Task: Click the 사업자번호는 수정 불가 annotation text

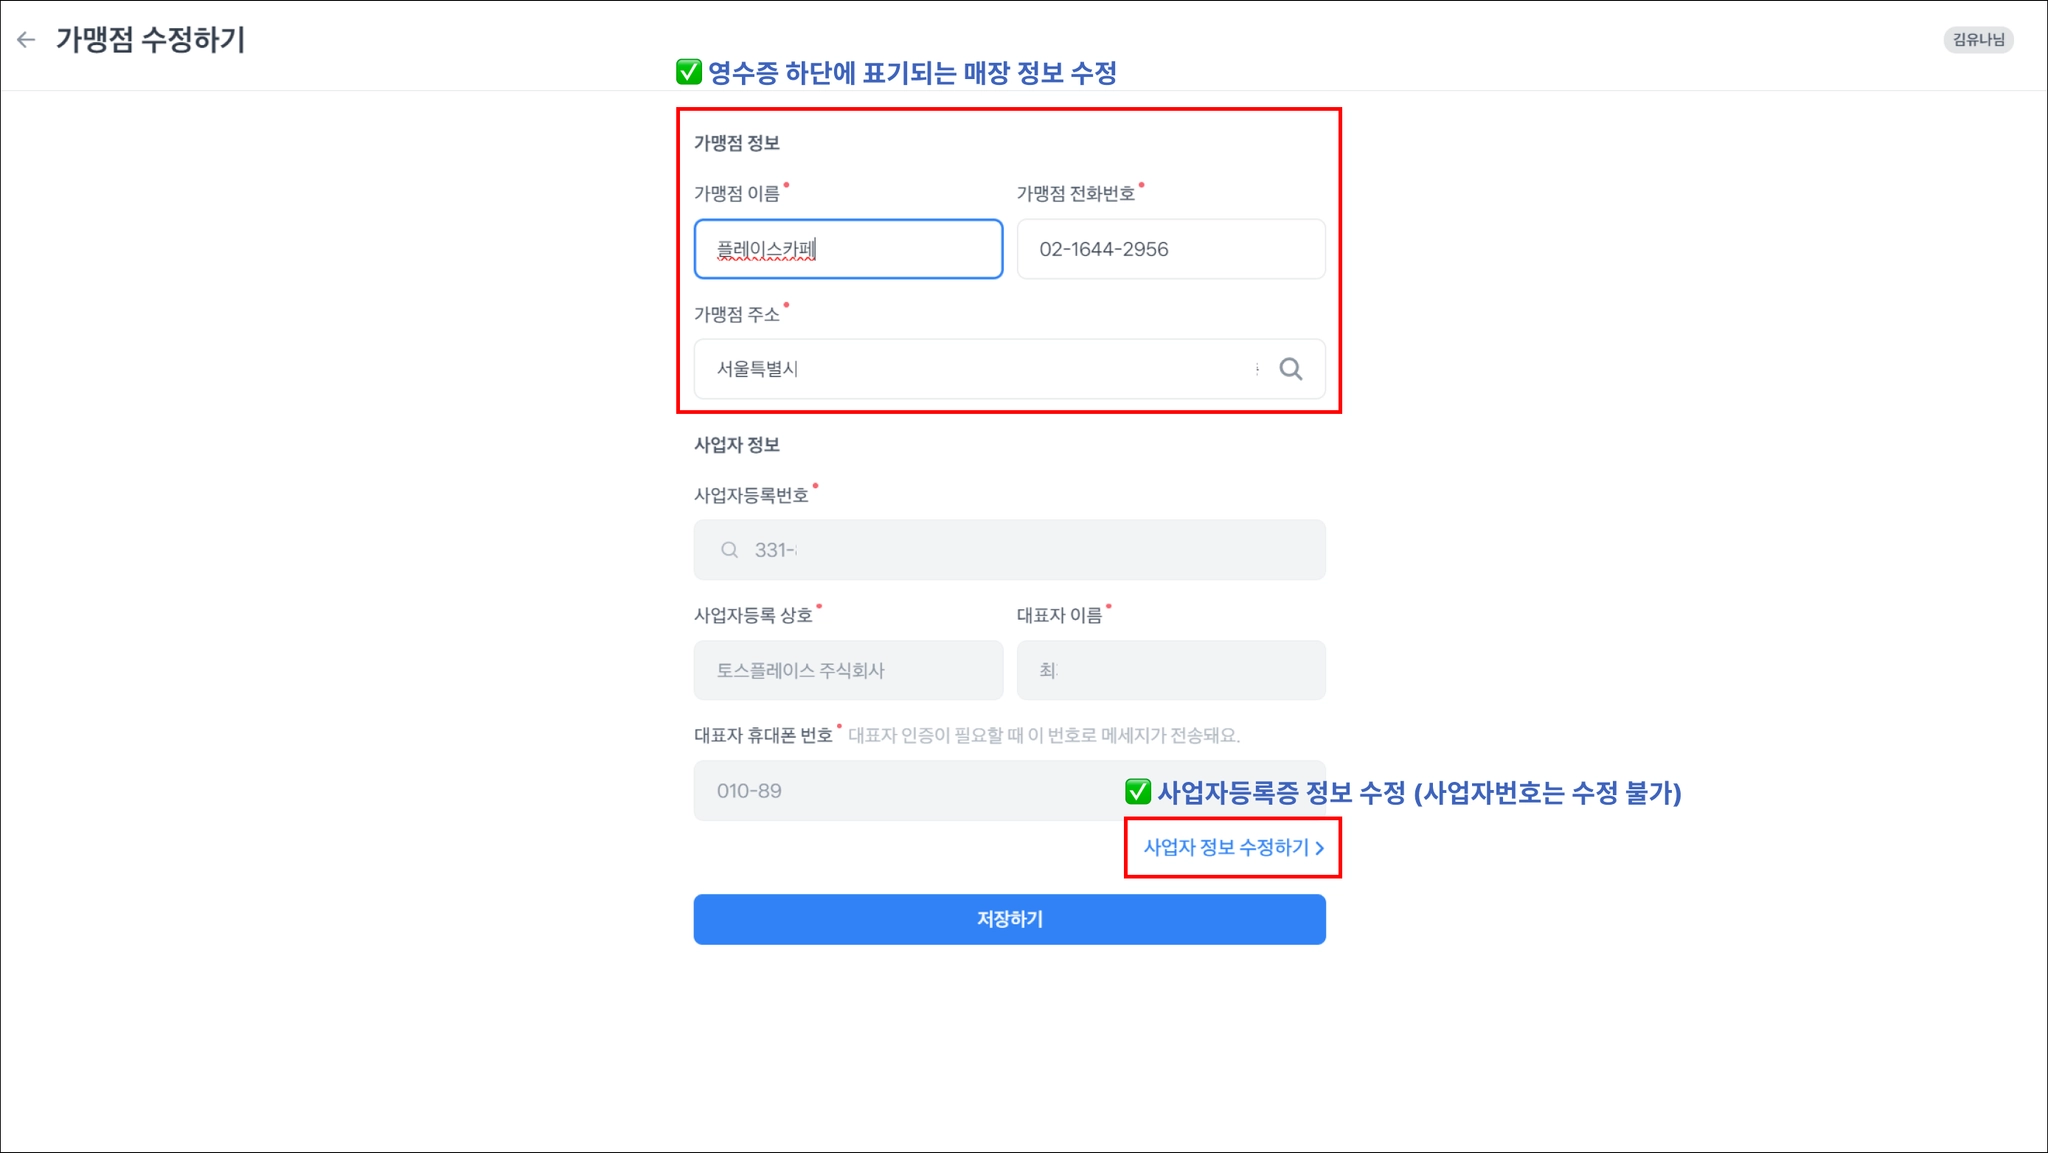Action: coord(1550,793)
